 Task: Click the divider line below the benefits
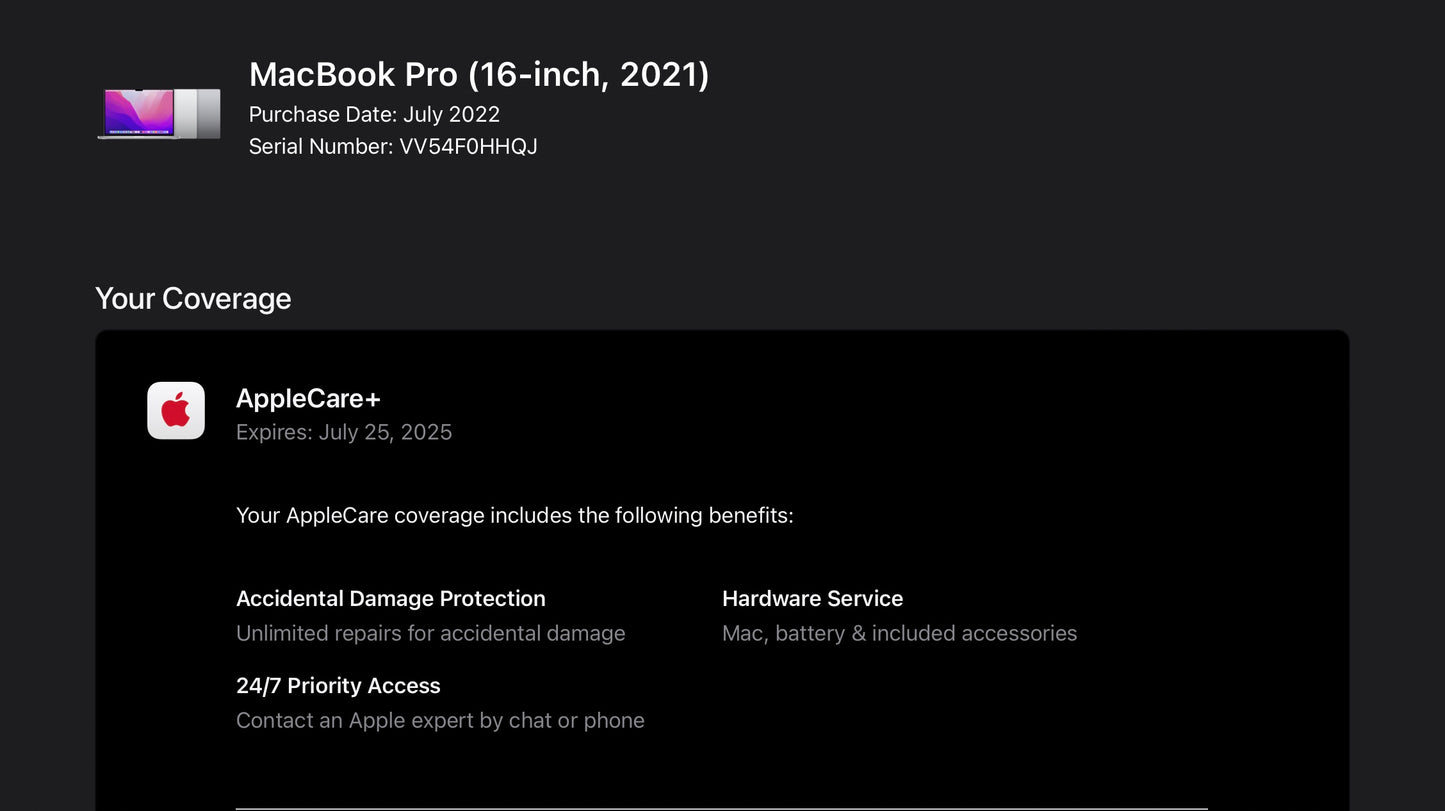pos(722,805)
